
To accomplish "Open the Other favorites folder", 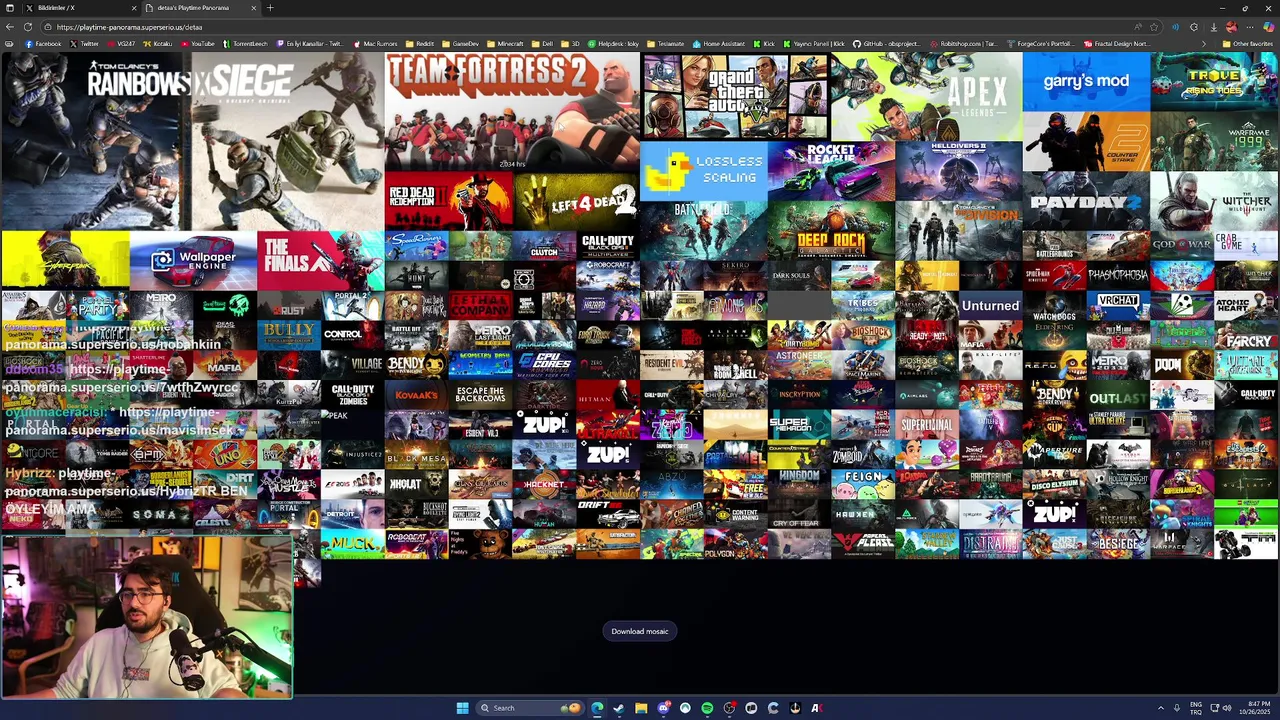I will pyautogui.click(x=1247, y=44).
